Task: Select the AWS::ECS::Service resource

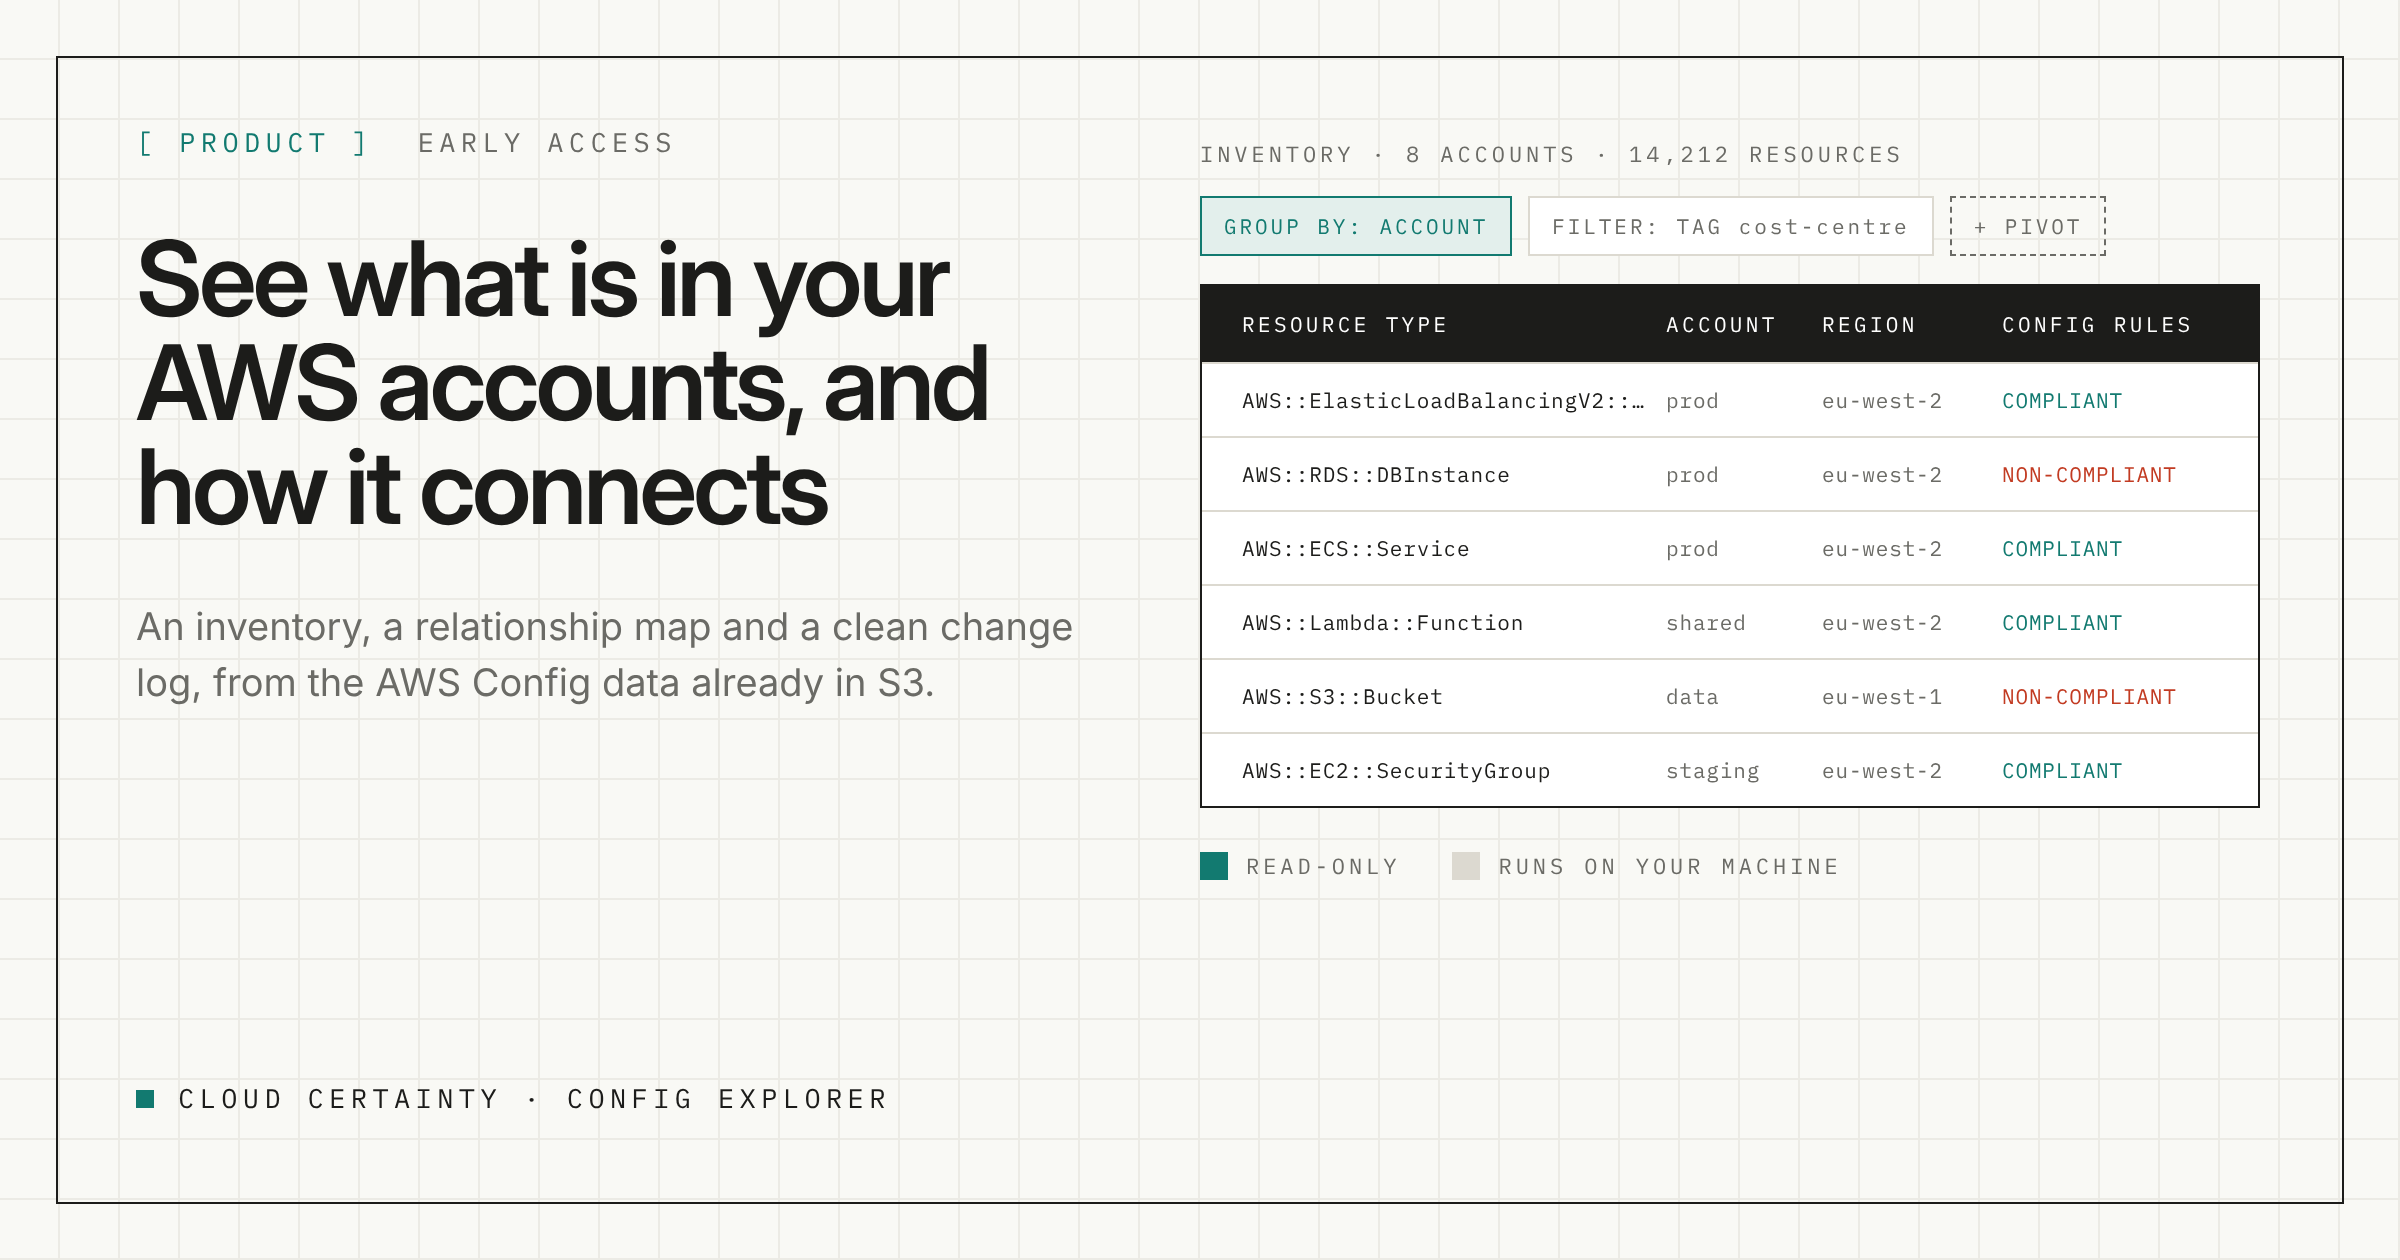Action: 1355,549
